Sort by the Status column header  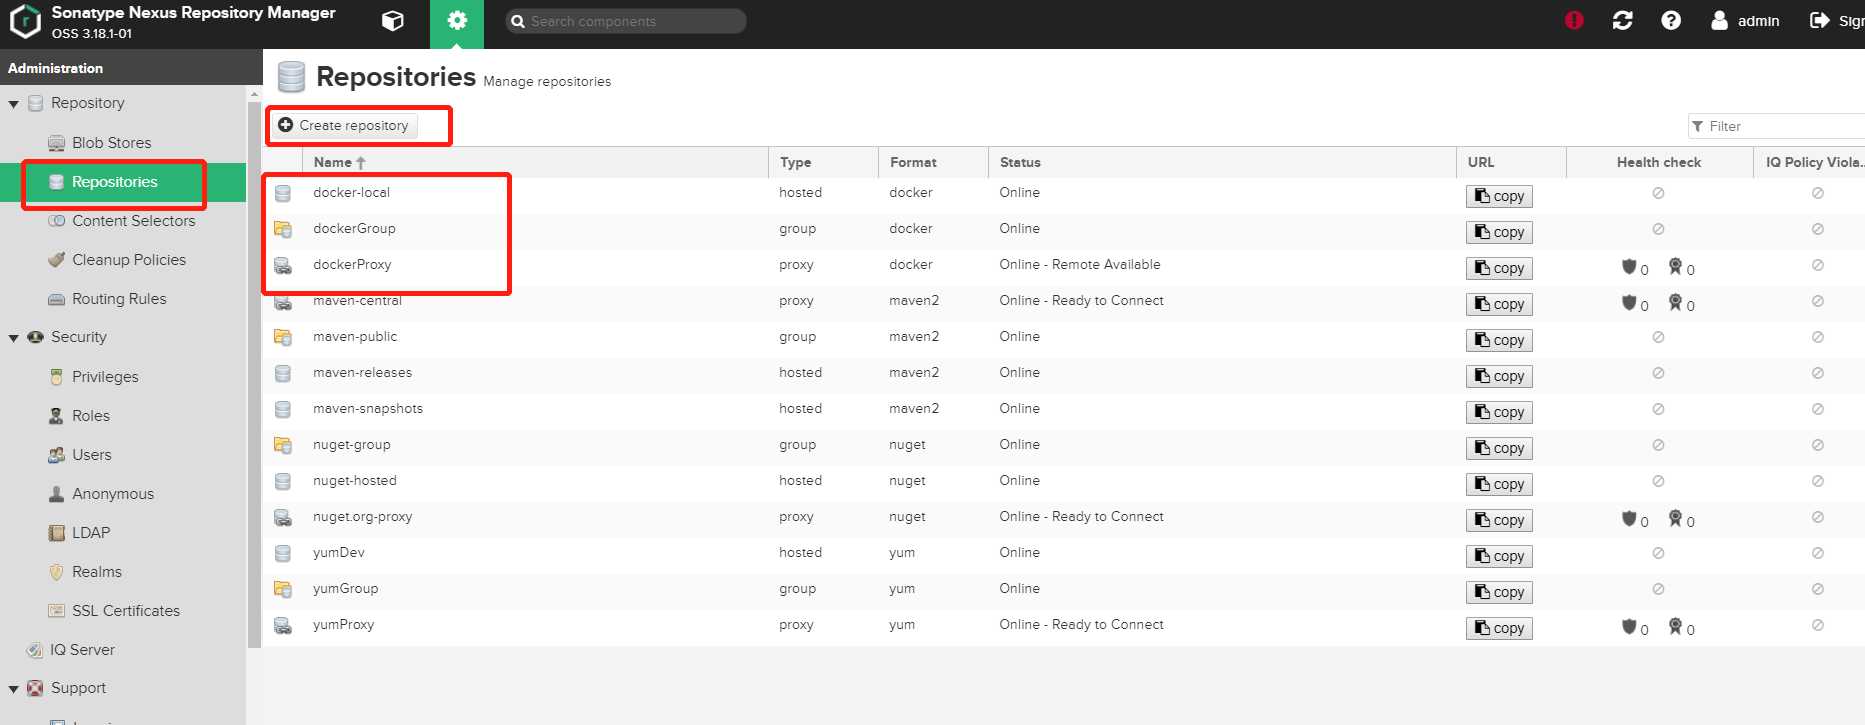click(1222, 162)
